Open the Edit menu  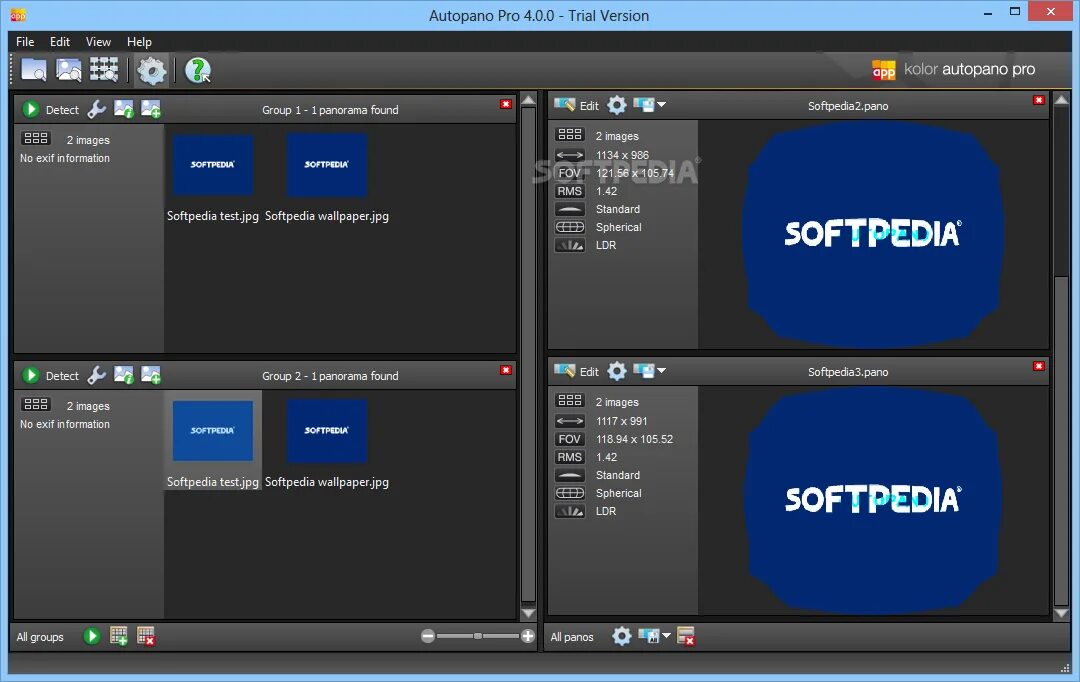[60, 41]
